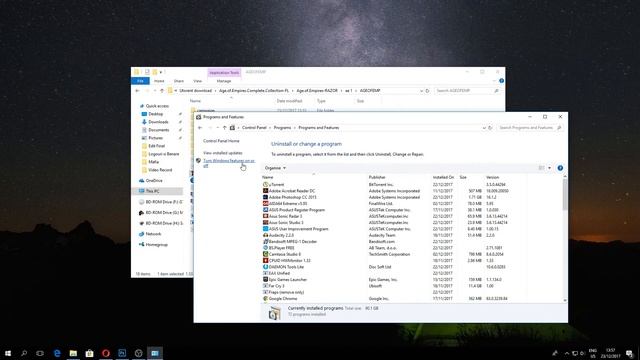The height and width of the screenshot is (360, 640).
Task: Click the File Explorer search field
Action: coord(467,91)
